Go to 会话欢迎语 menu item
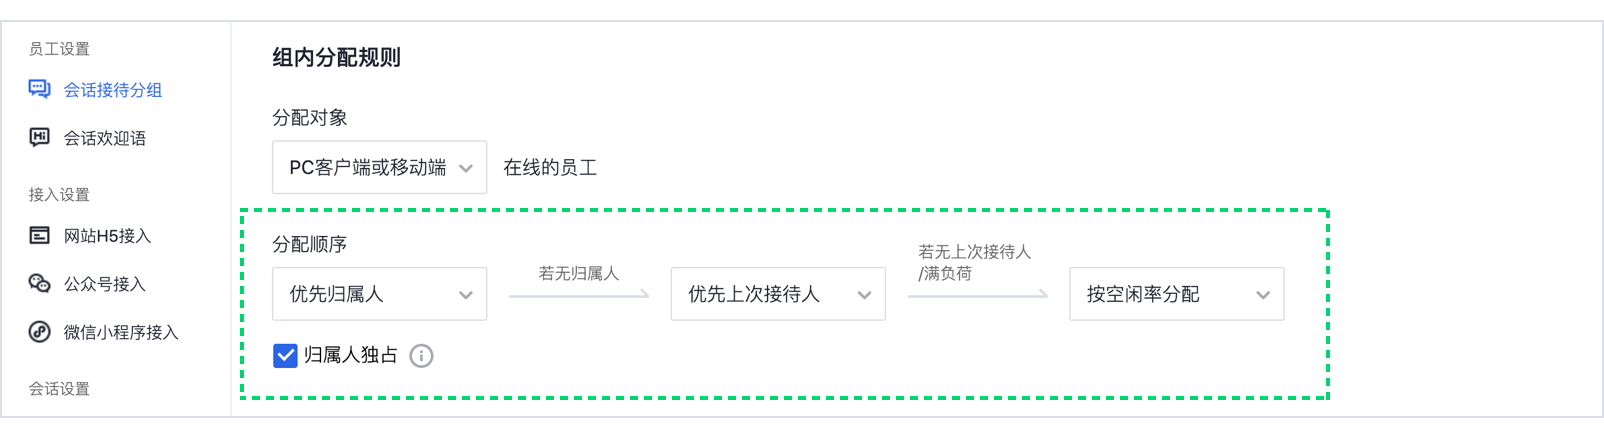Screen dimensions: 1604x448 pyautogui.click(x=104, y=138)
